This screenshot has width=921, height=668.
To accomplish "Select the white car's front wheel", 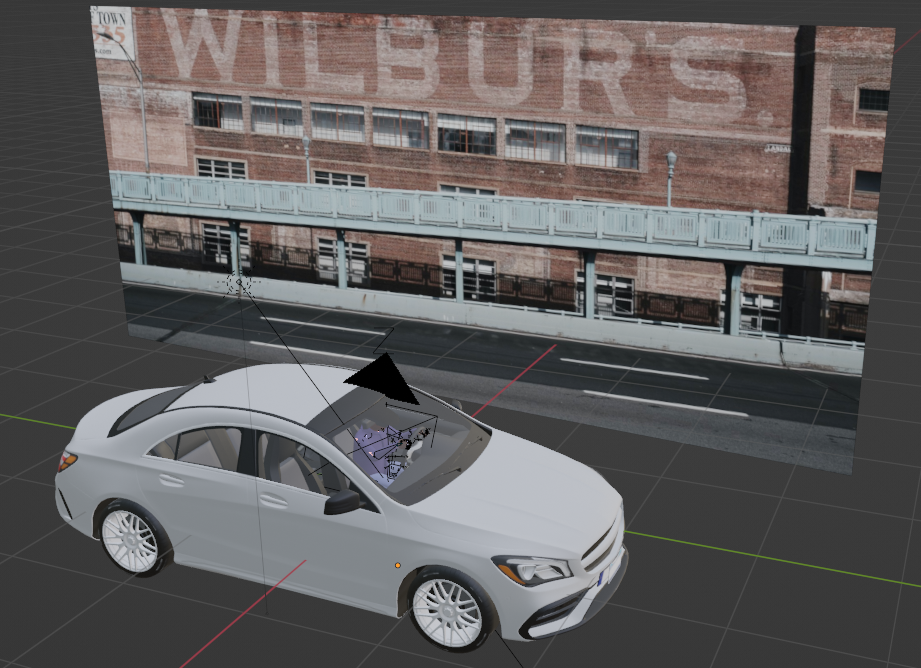I will click(449, 609).
